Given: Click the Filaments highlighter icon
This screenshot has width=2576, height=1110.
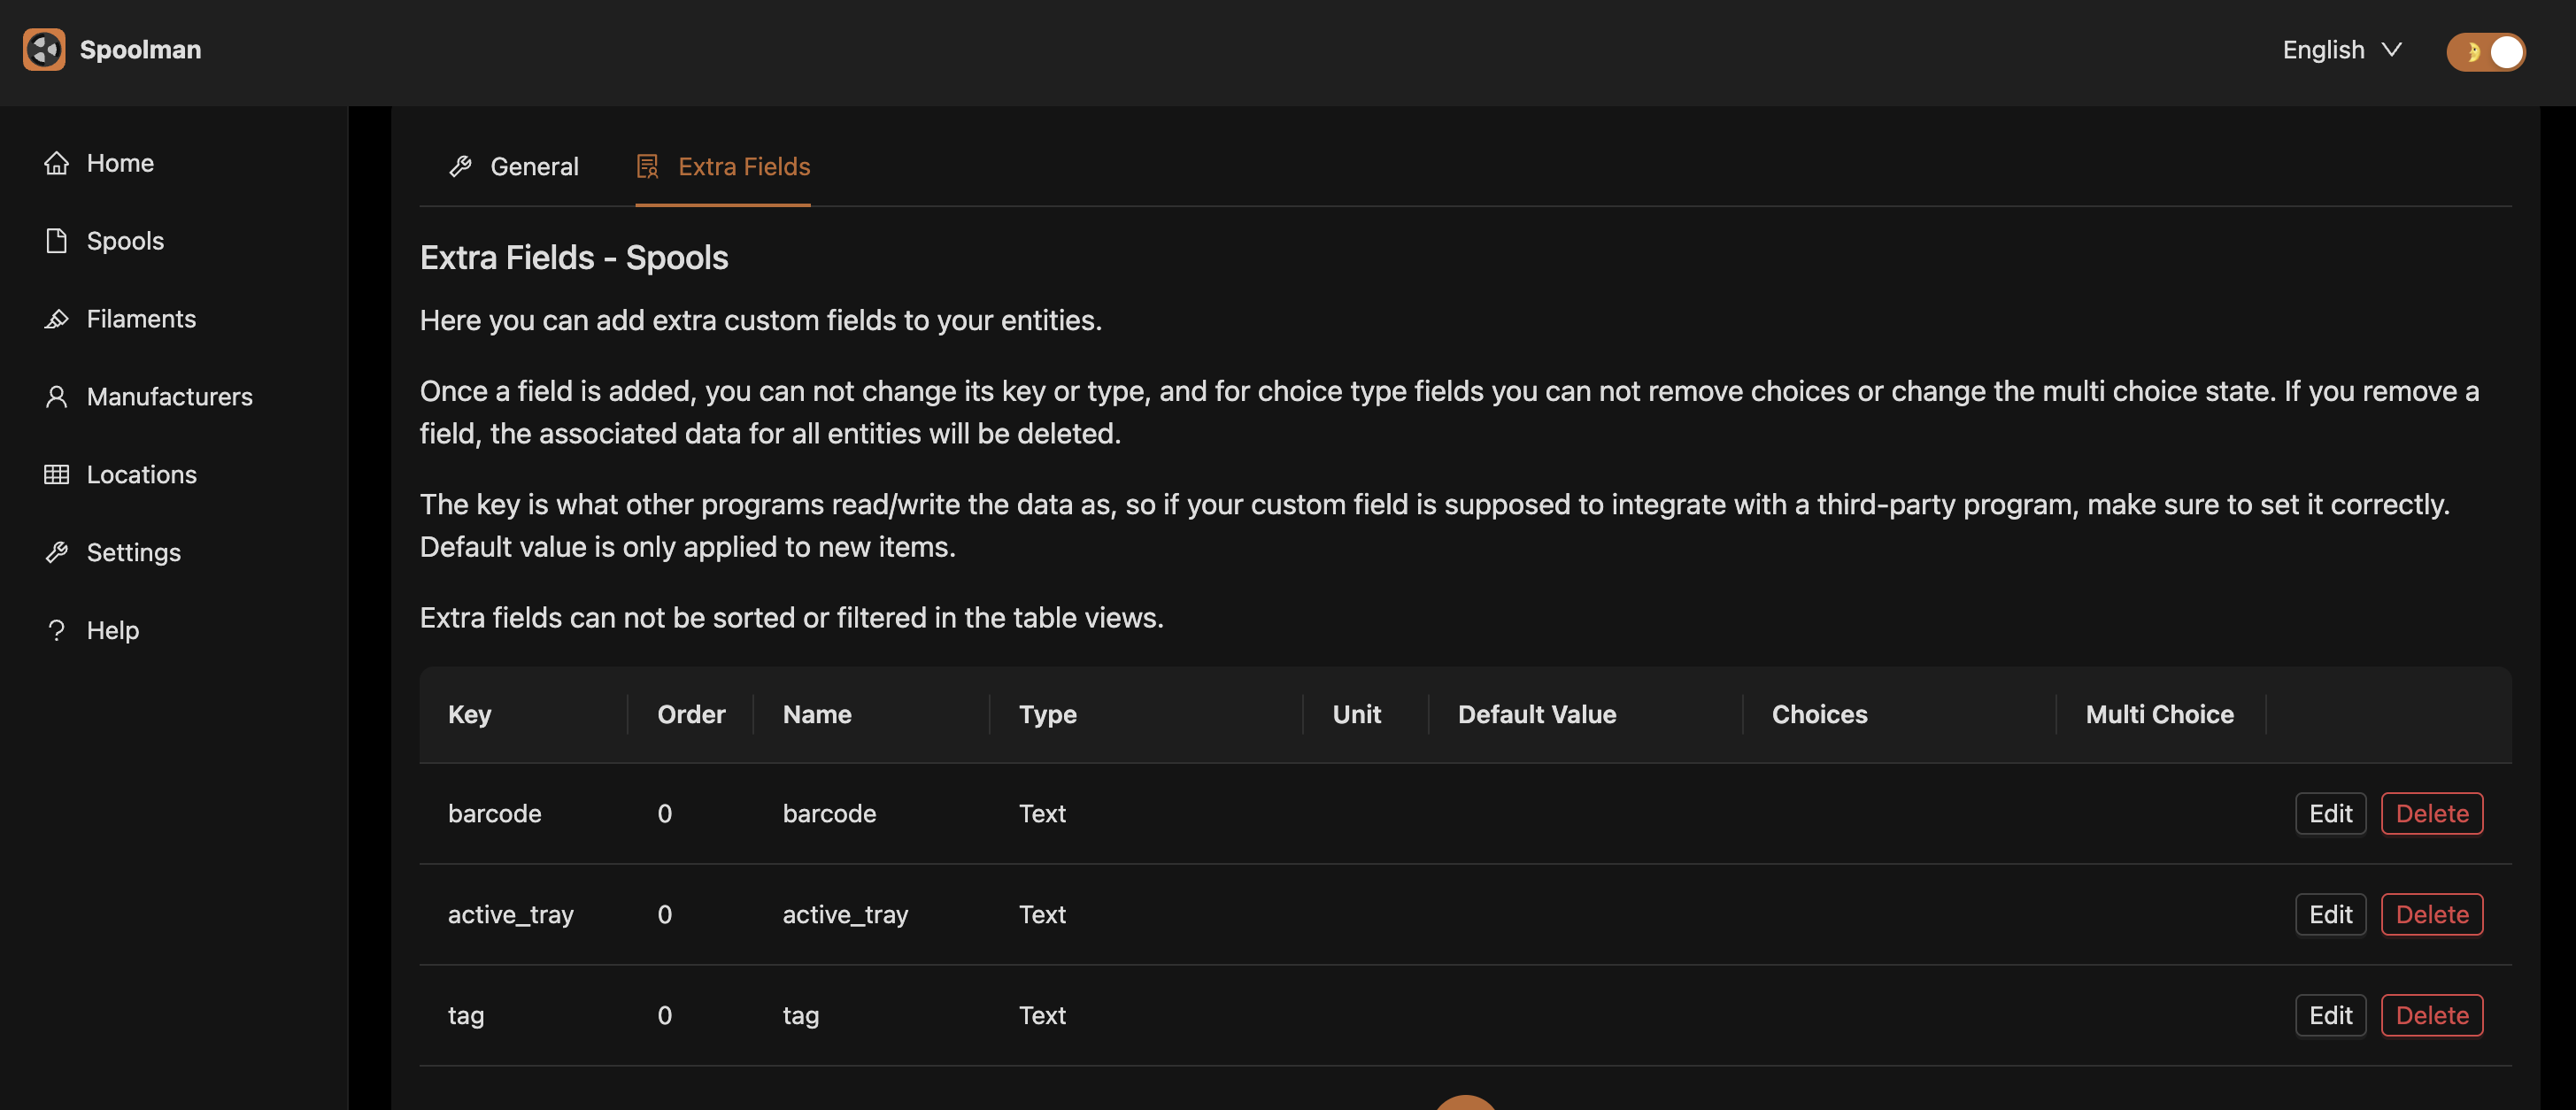Looking at the screenshot, I should point(56,319).
